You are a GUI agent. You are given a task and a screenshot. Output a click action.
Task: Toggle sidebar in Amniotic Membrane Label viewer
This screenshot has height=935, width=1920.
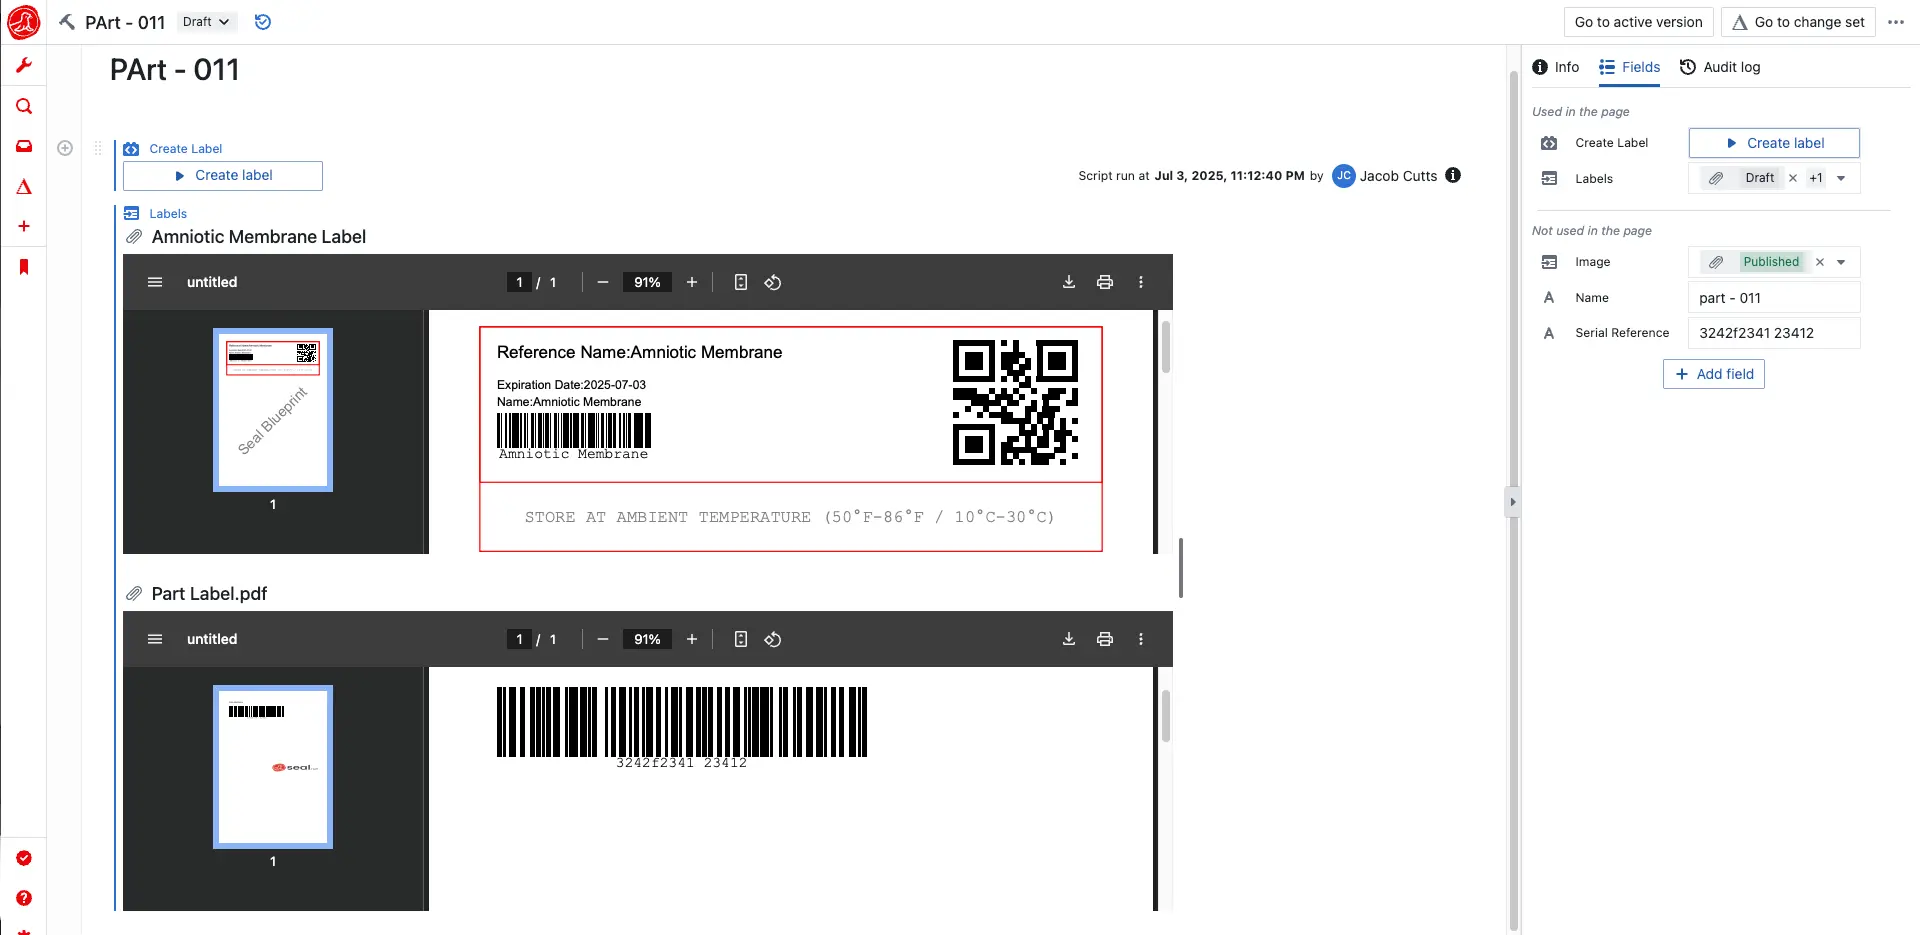(155, 282)
